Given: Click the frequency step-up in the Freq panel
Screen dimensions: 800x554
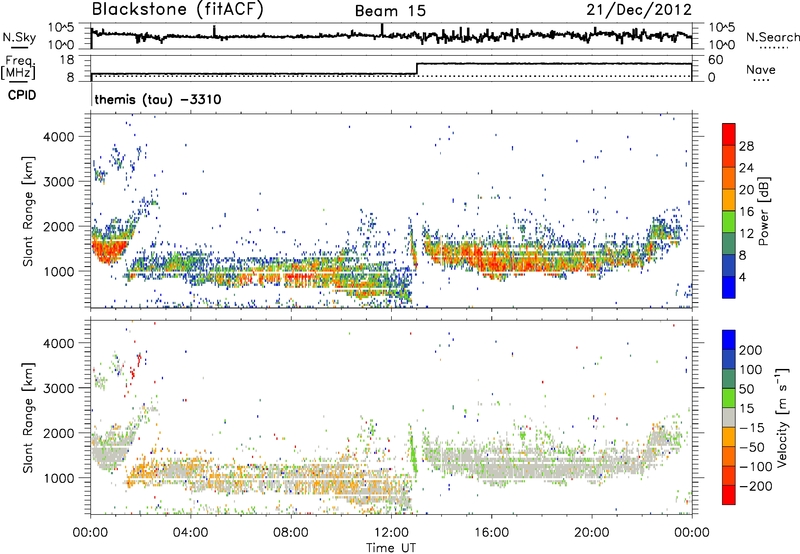Looking at the screenshot, I should 417,69.
